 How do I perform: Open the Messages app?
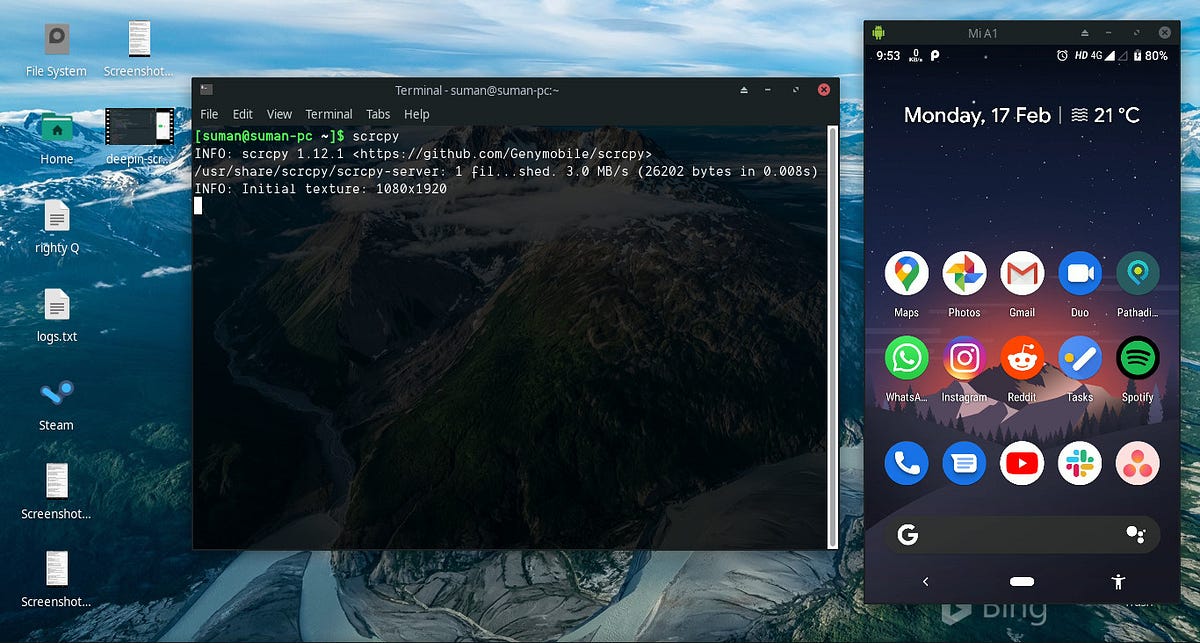click(x=963, y=462)
